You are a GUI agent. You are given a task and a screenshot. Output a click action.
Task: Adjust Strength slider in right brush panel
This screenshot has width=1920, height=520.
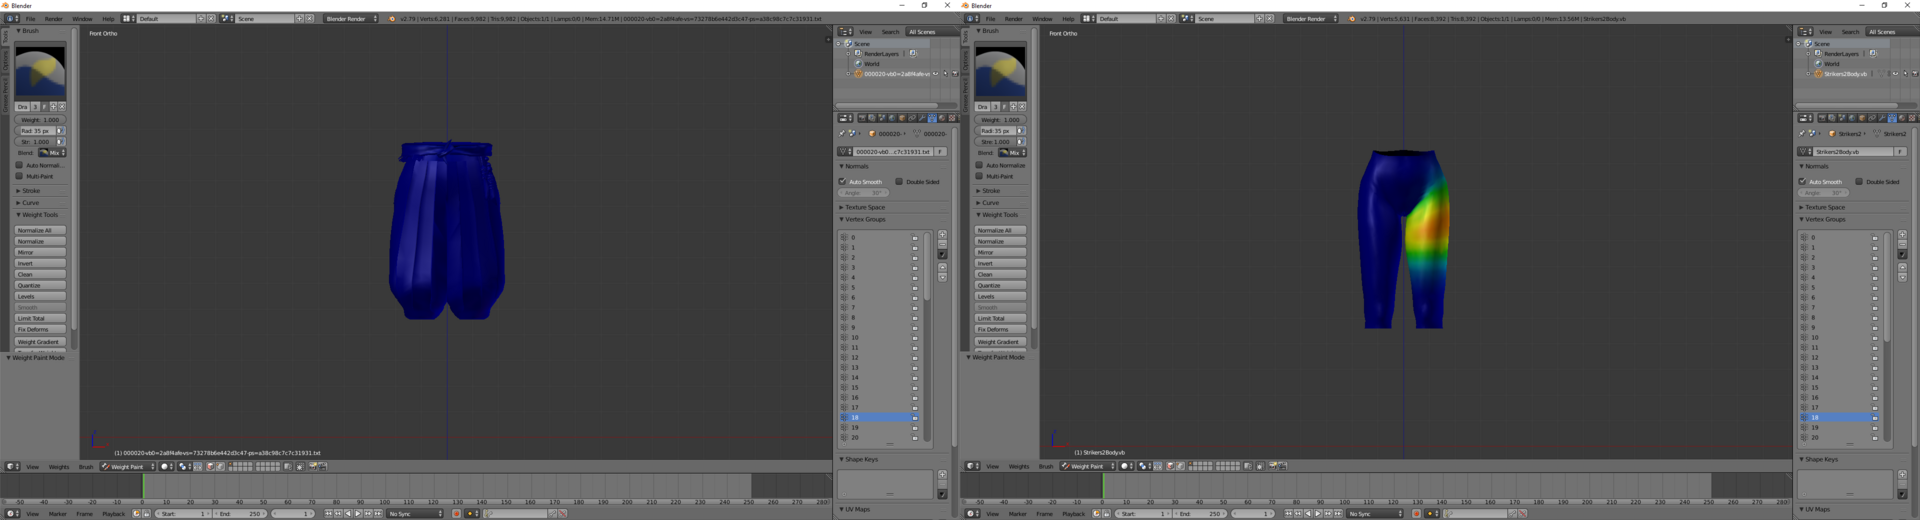(995, 142)
